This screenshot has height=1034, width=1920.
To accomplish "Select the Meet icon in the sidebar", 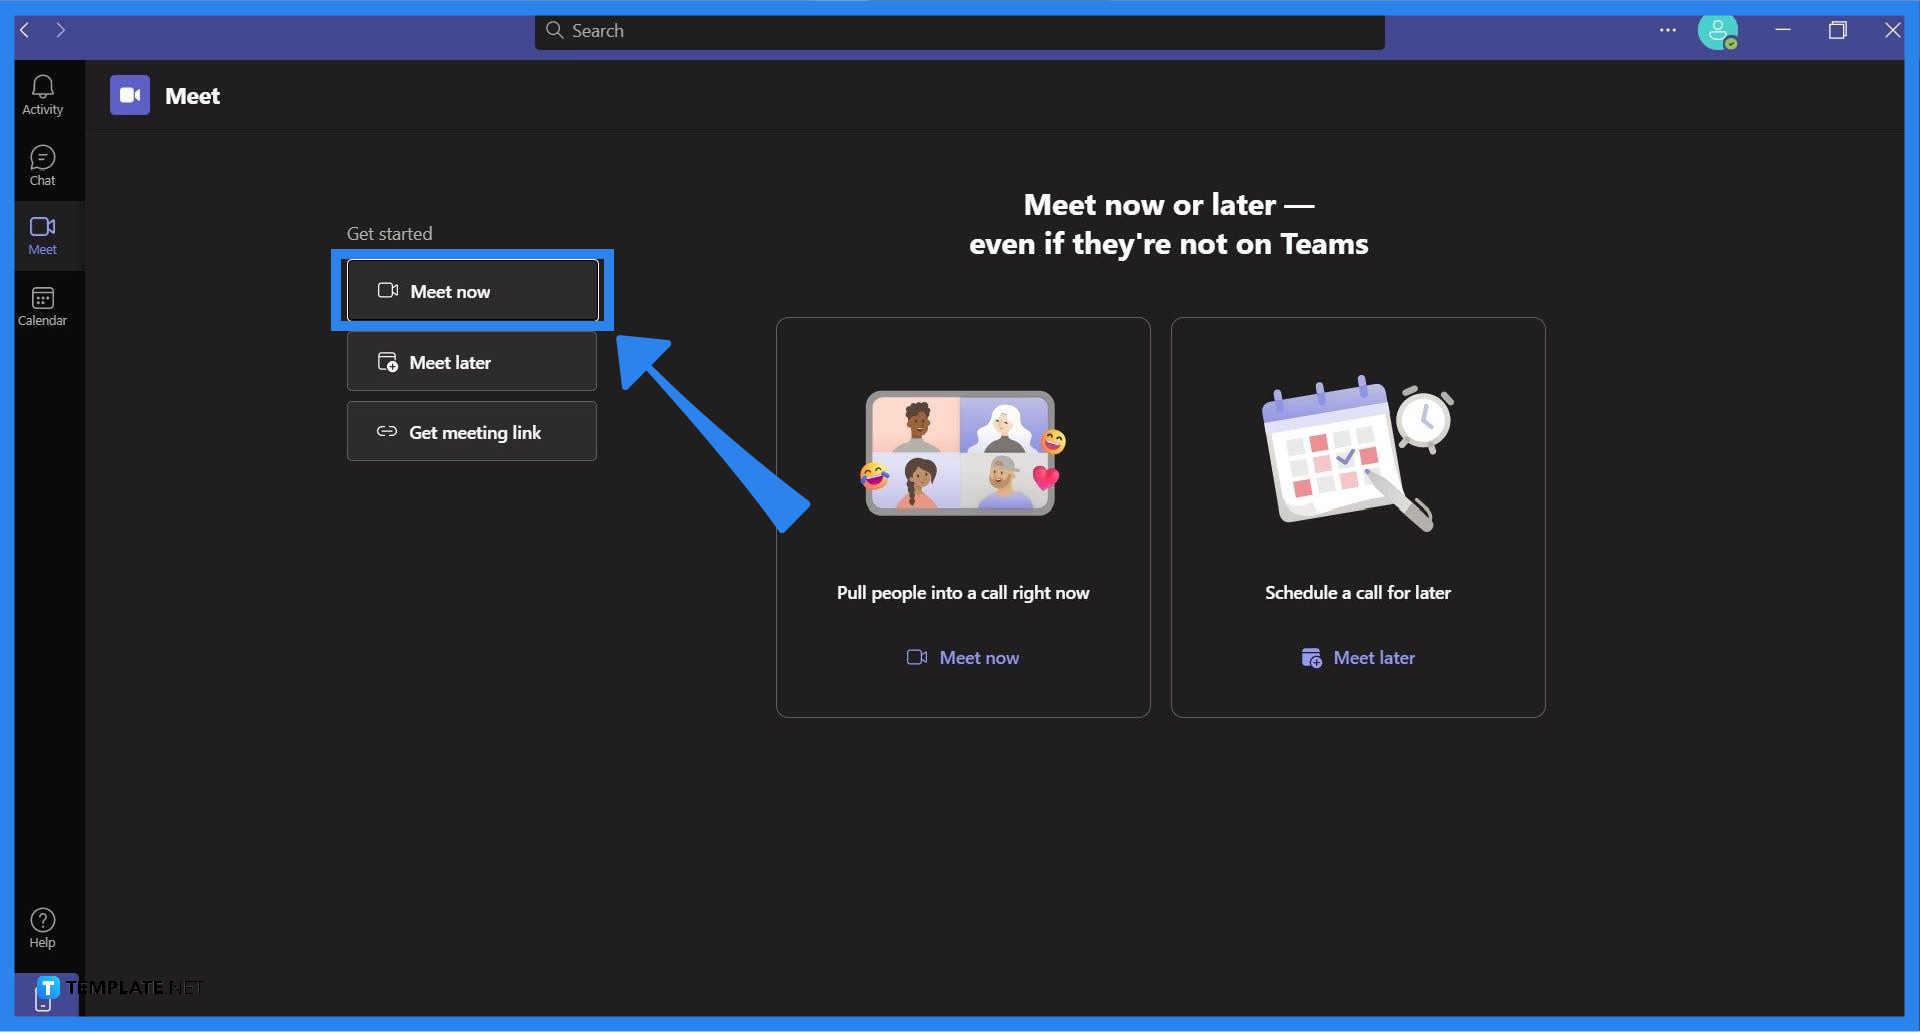I will [42, 234].
